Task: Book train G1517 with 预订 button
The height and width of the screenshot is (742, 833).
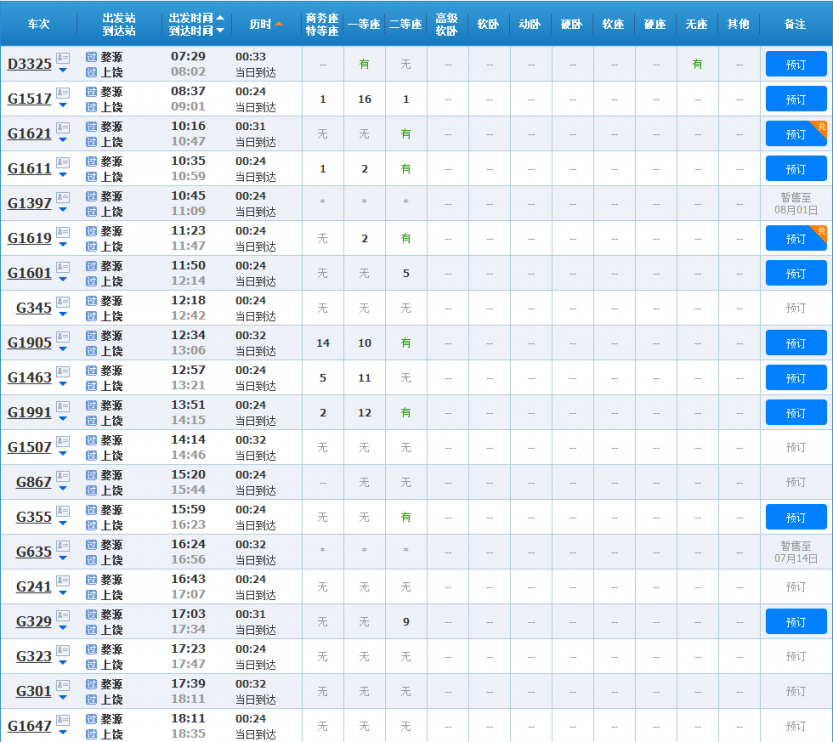Action: [796, 99]
